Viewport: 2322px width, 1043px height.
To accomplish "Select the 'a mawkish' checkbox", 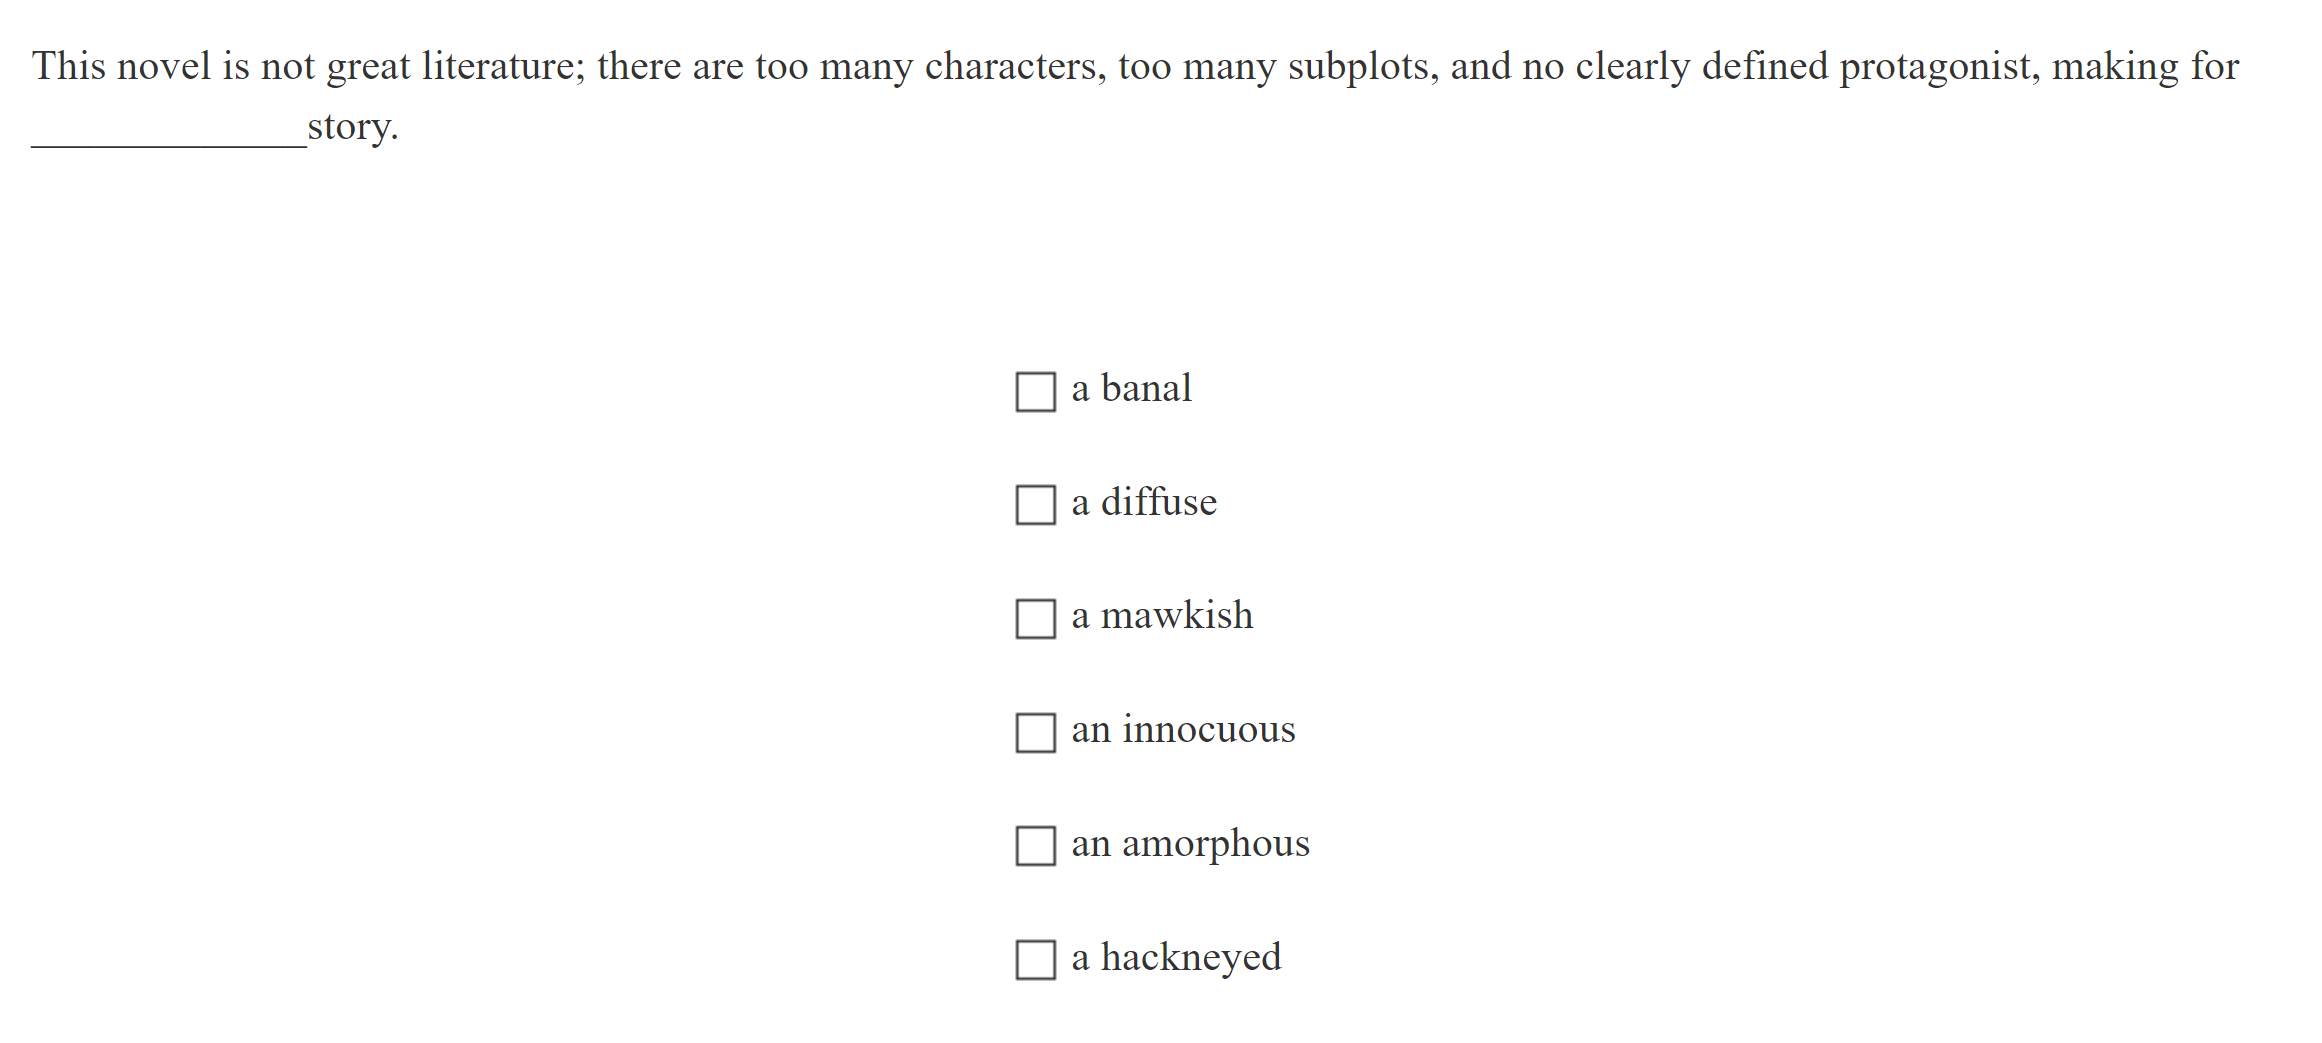I will (x=1035, y=619).
